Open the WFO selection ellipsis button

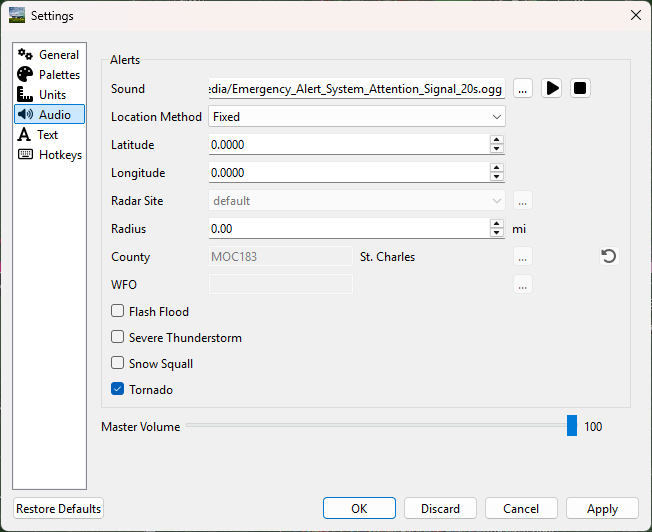coord(523,285)
